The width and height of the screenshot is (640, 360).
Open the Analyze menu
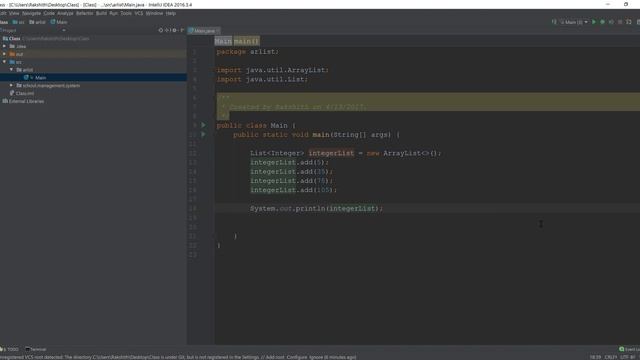(x=65, y=13)
